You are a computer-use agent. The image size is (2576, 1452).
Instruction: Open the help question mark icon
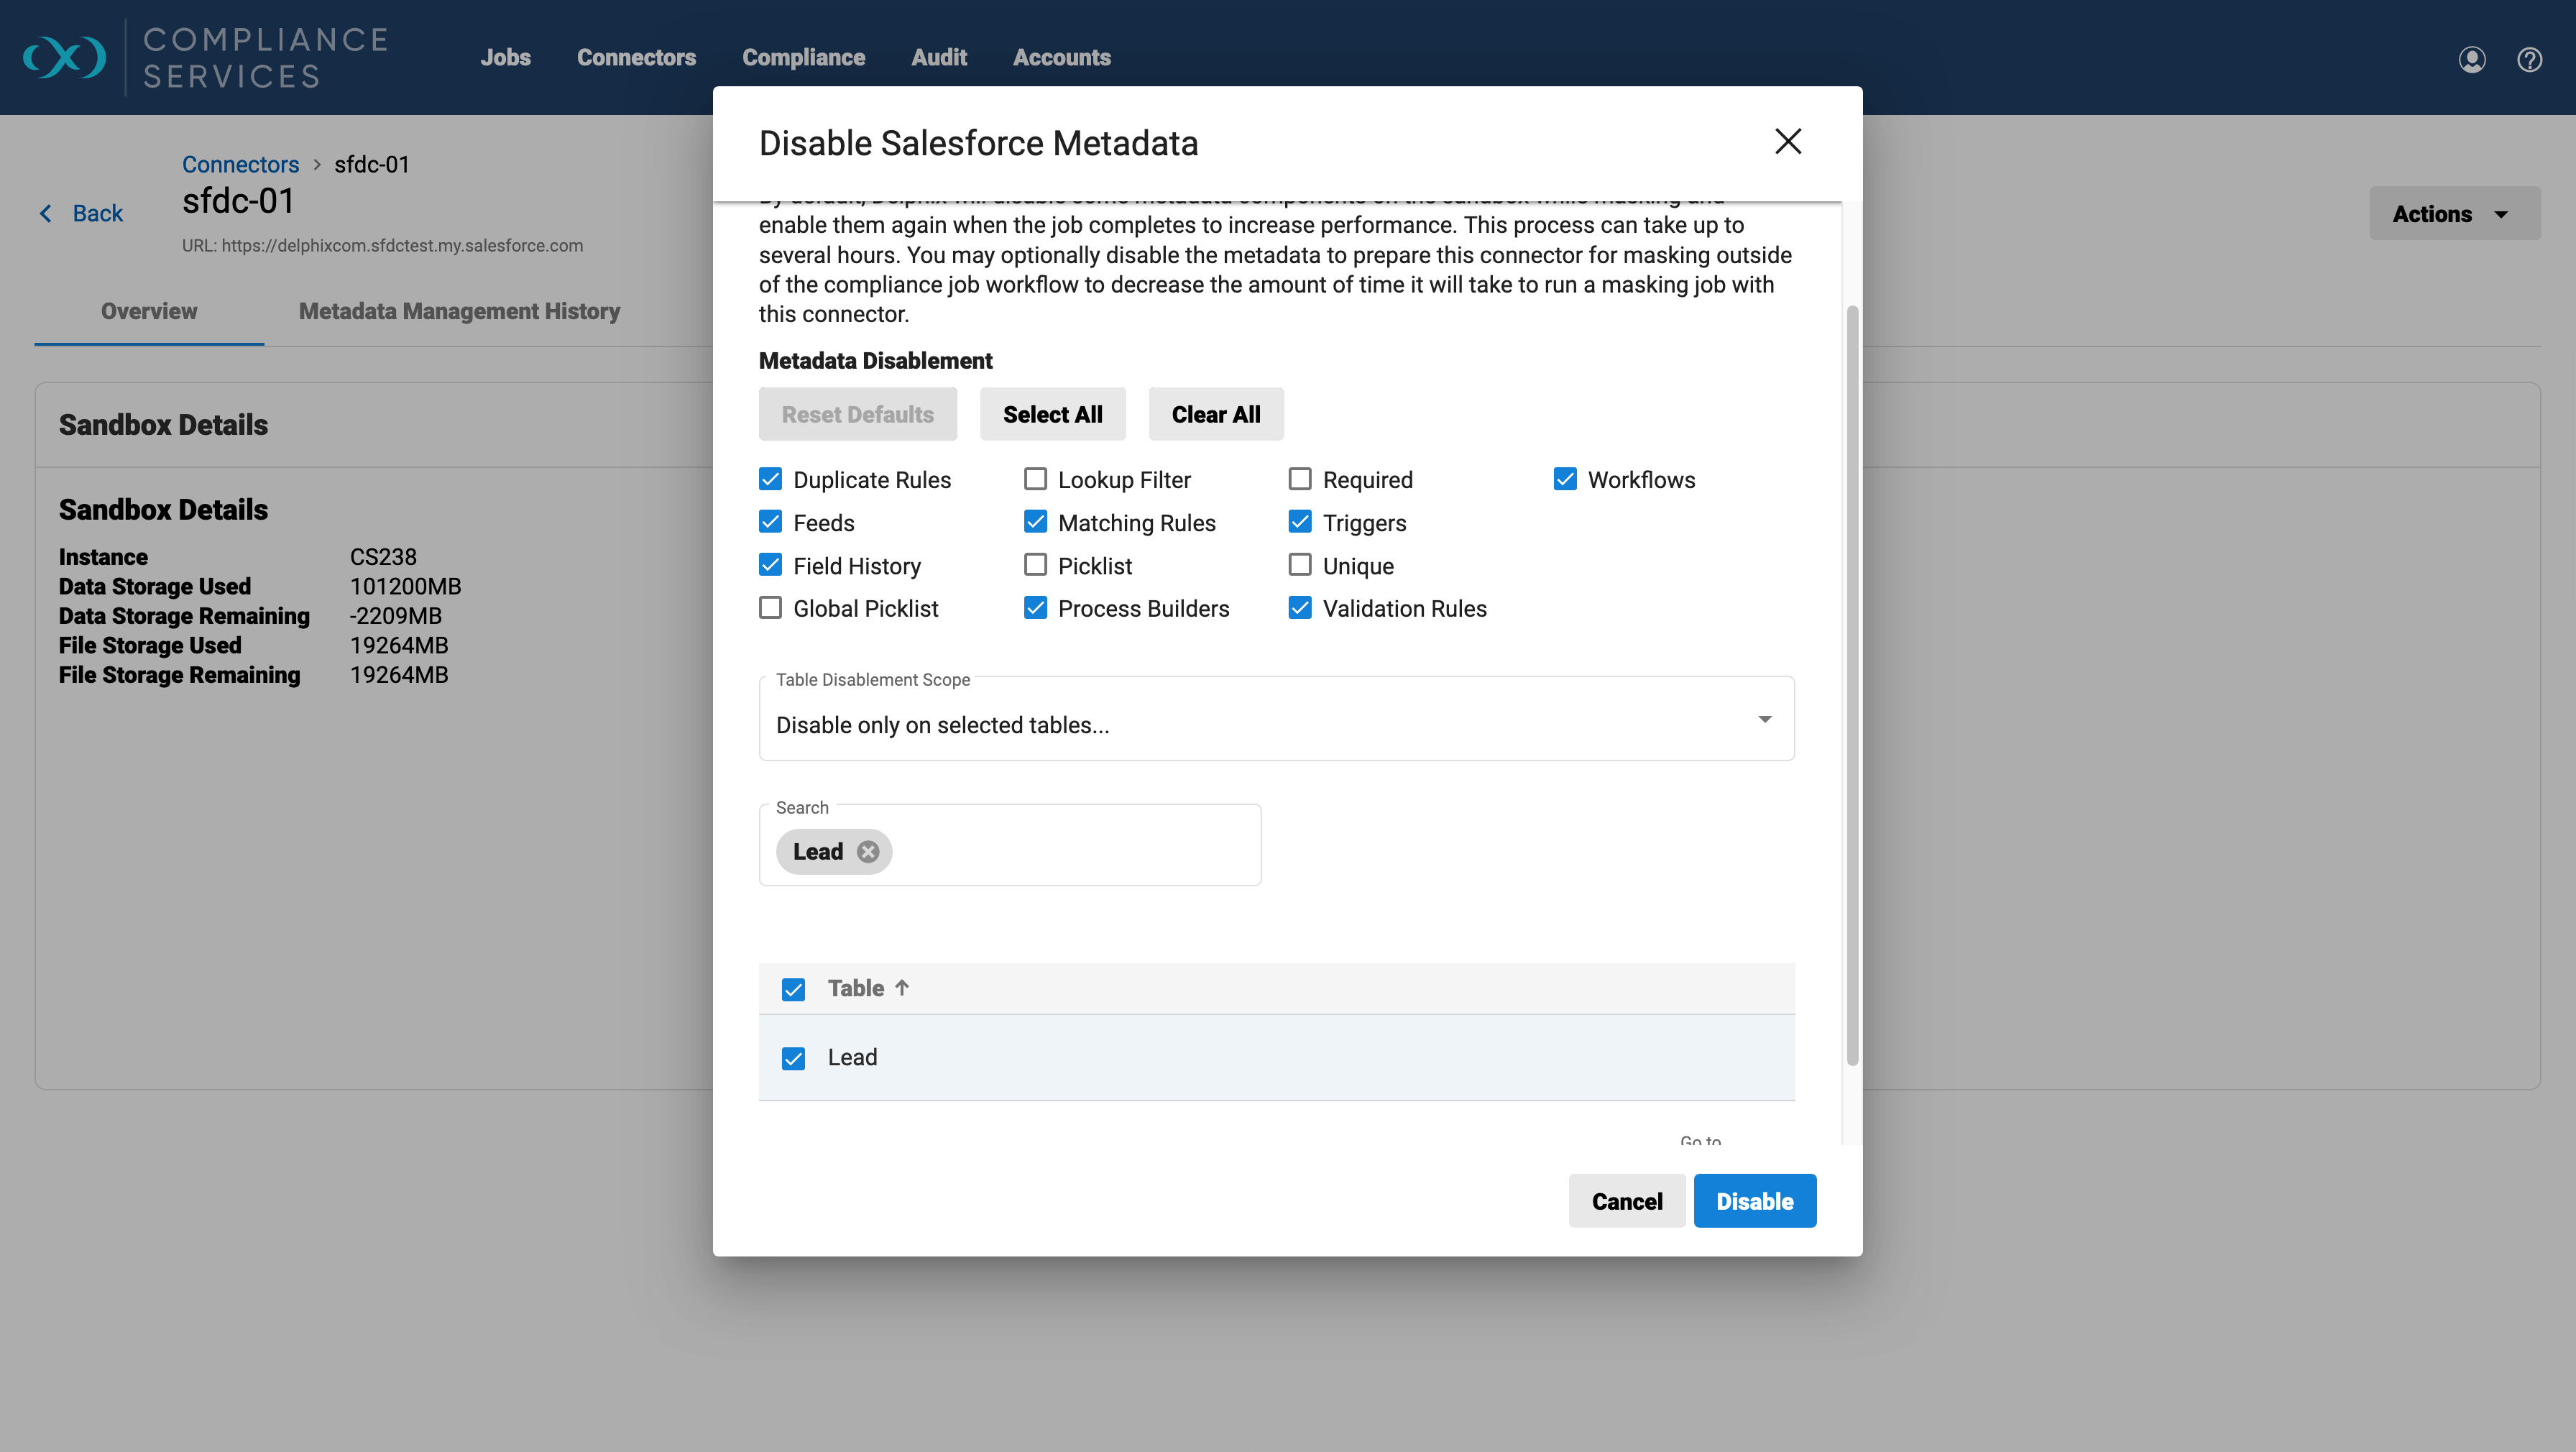(2529, 59)
